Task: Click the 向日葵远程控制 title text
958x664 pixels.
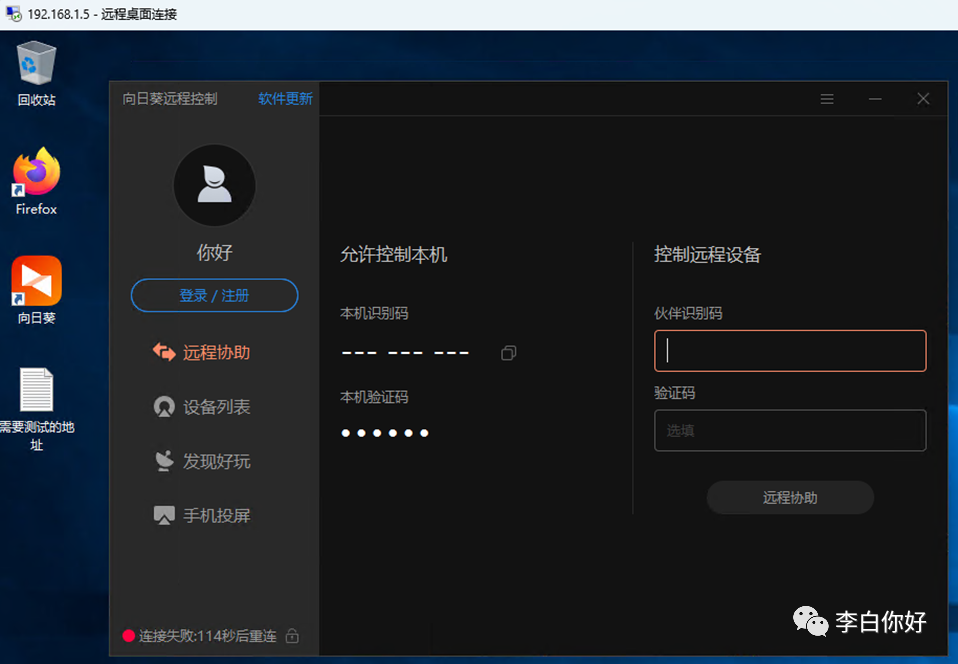Action: point(170,99)
